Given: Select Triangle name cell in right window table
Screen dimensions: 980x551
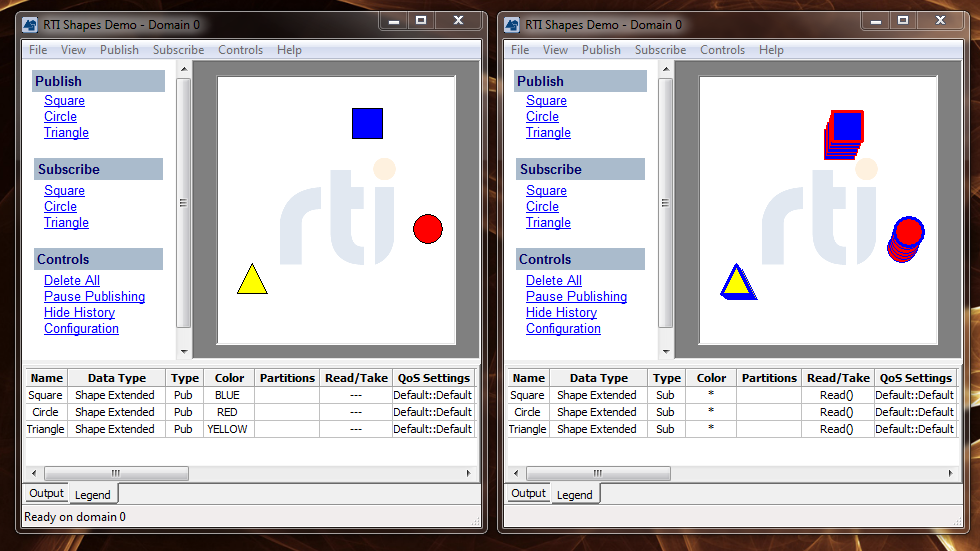Looking at the screenshot, I should [528, 429].
